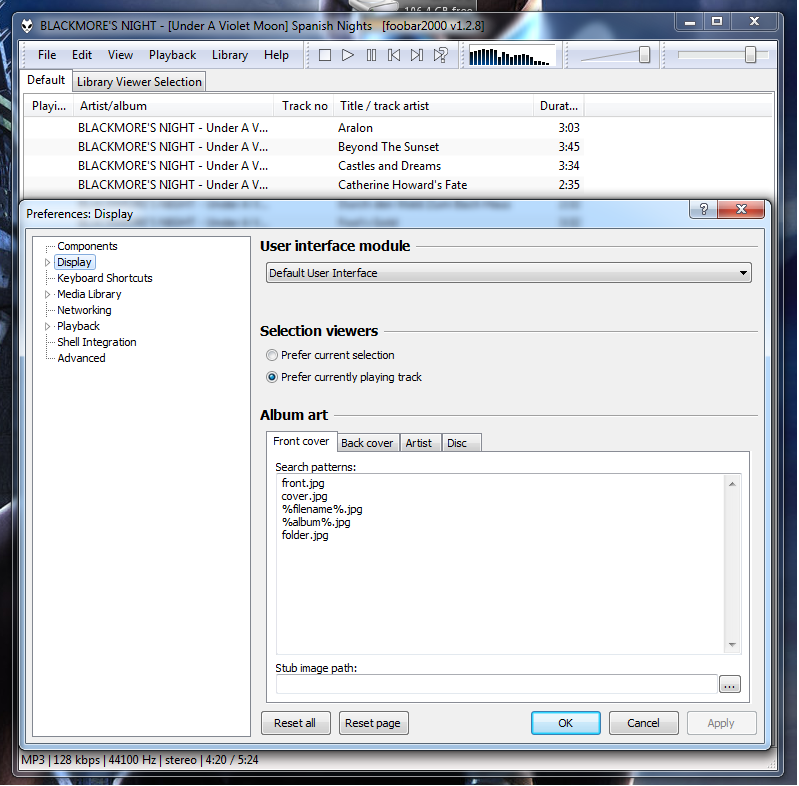Sort by Title / track artist column header

click(x=433, y=106)
